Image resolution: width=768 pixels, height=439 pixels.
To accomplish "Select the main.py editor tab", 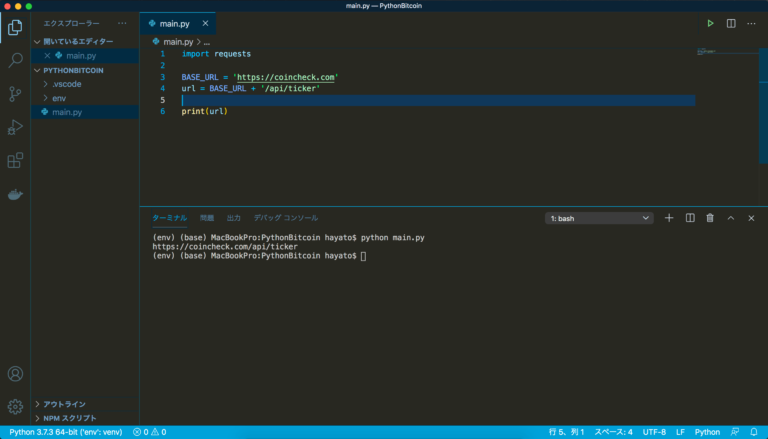I will (177, 24).
